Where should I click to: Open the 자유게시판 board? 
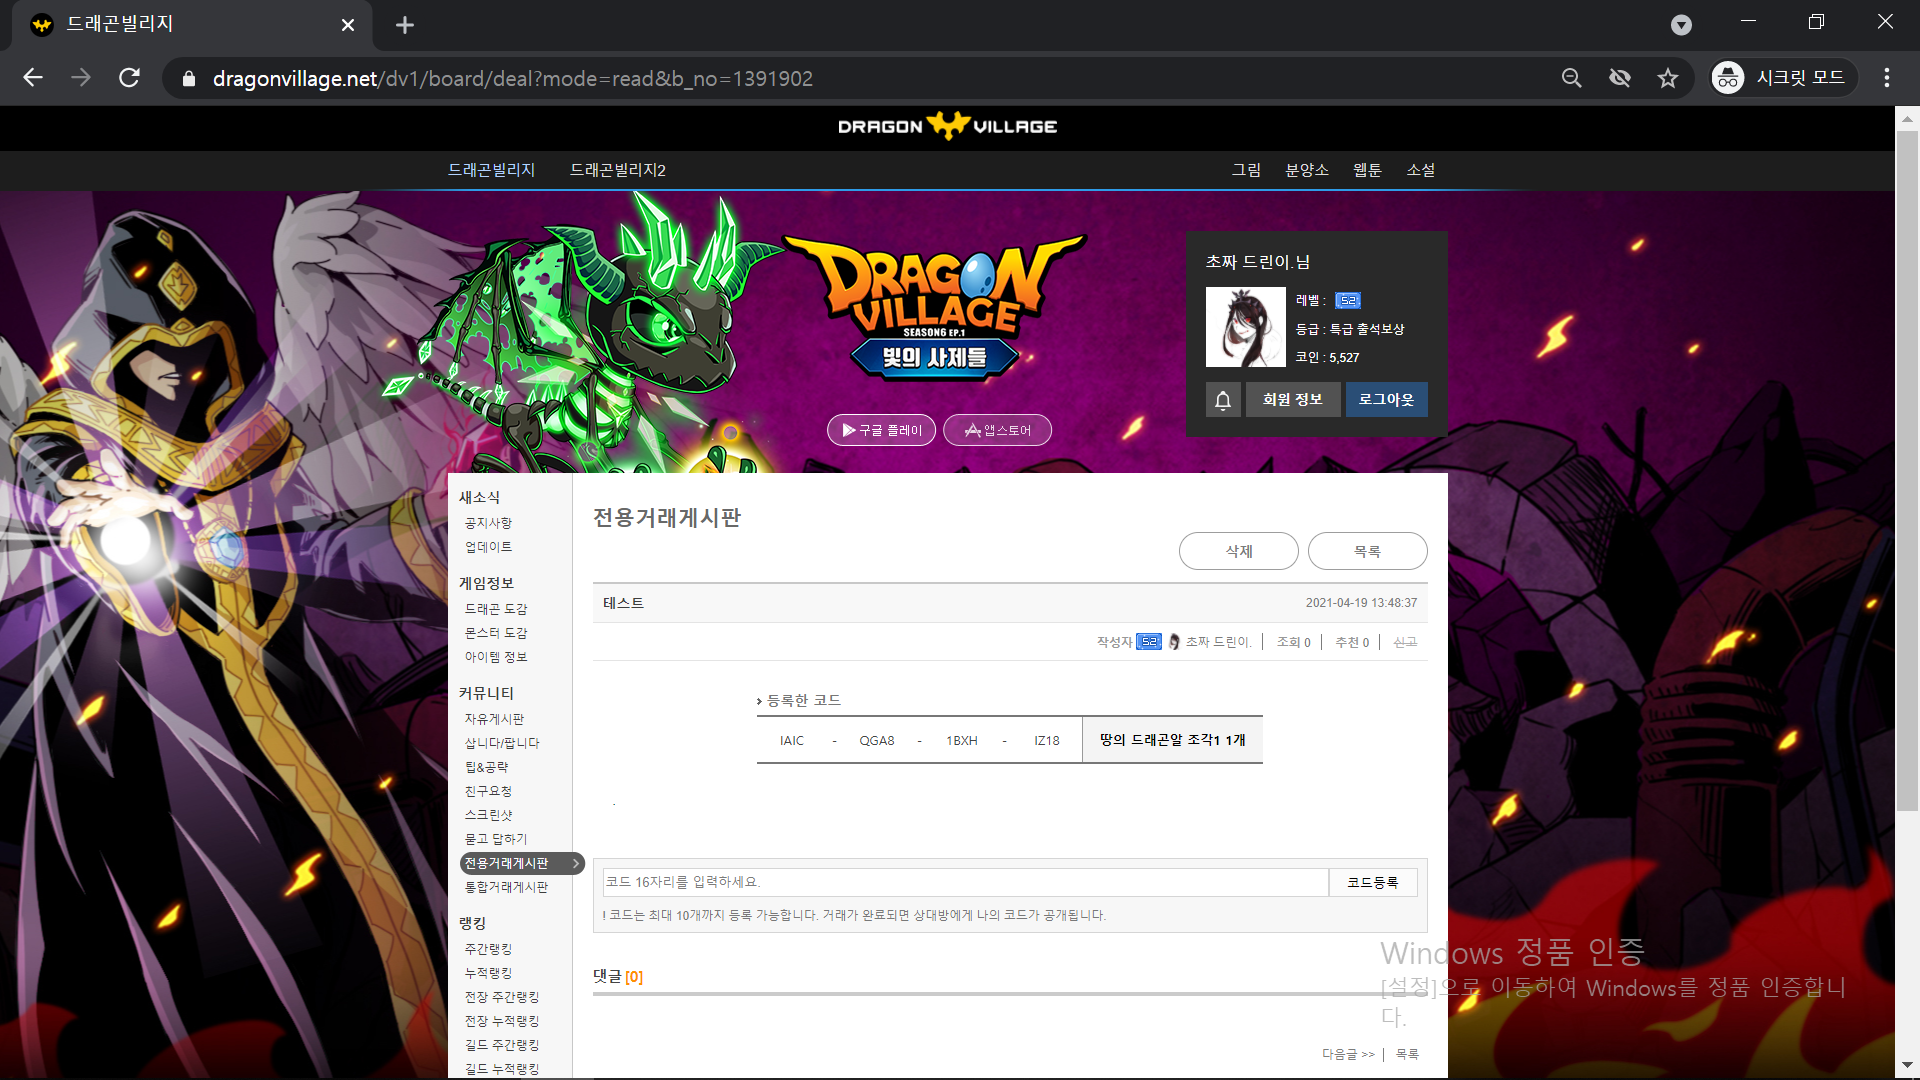coord(494,719)
